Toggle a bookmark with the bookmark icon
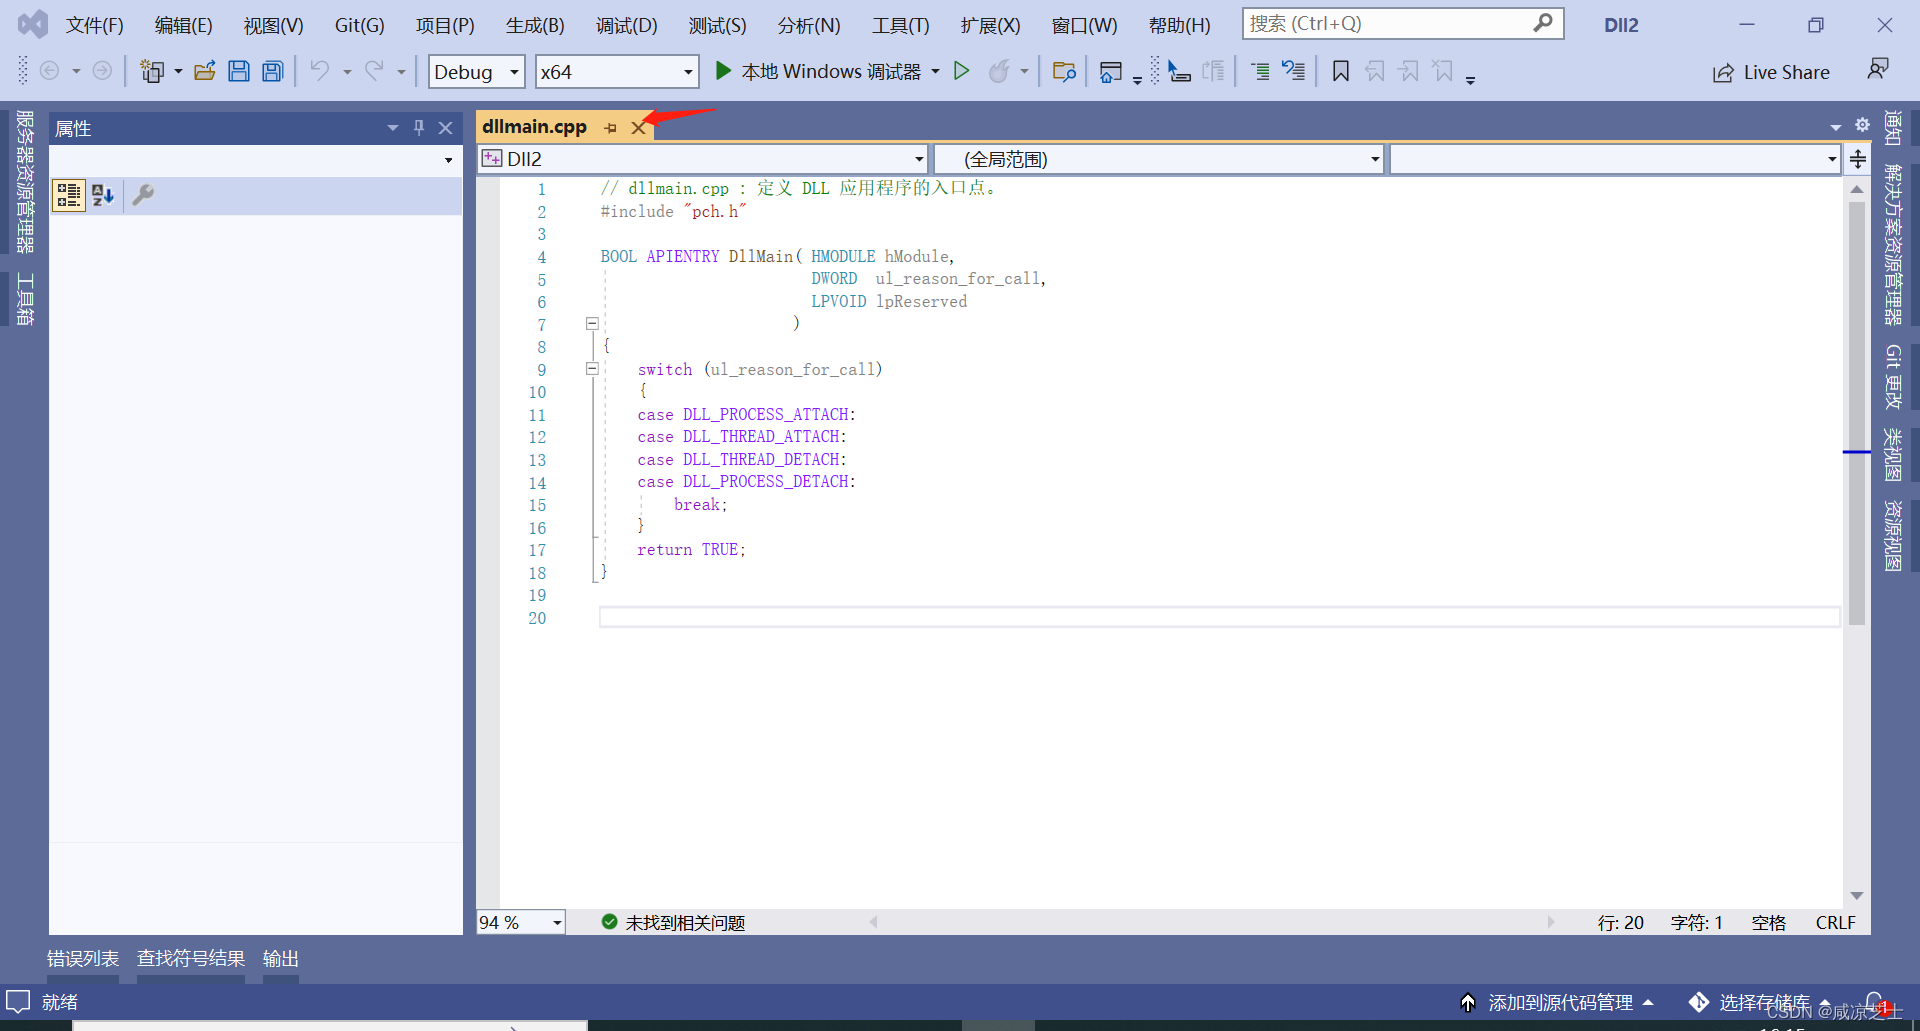 pos(1340,70)
